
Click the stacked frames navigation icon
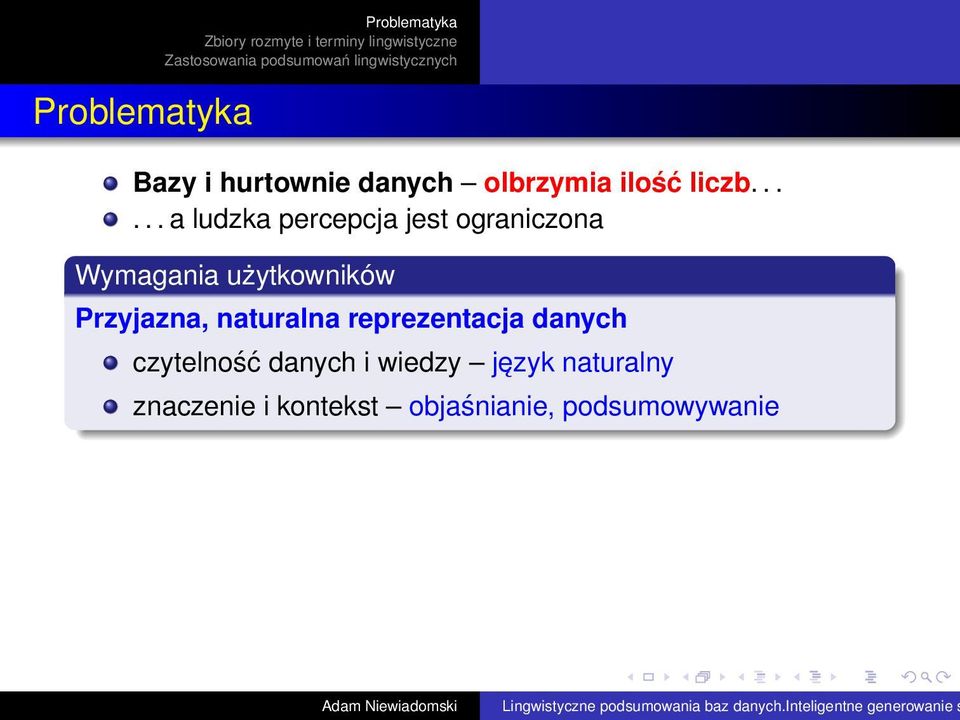(703, 677)
